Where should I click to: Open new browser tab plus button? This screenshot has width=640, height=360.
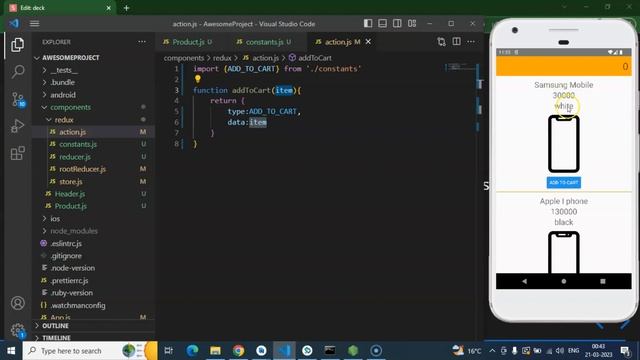126,8
